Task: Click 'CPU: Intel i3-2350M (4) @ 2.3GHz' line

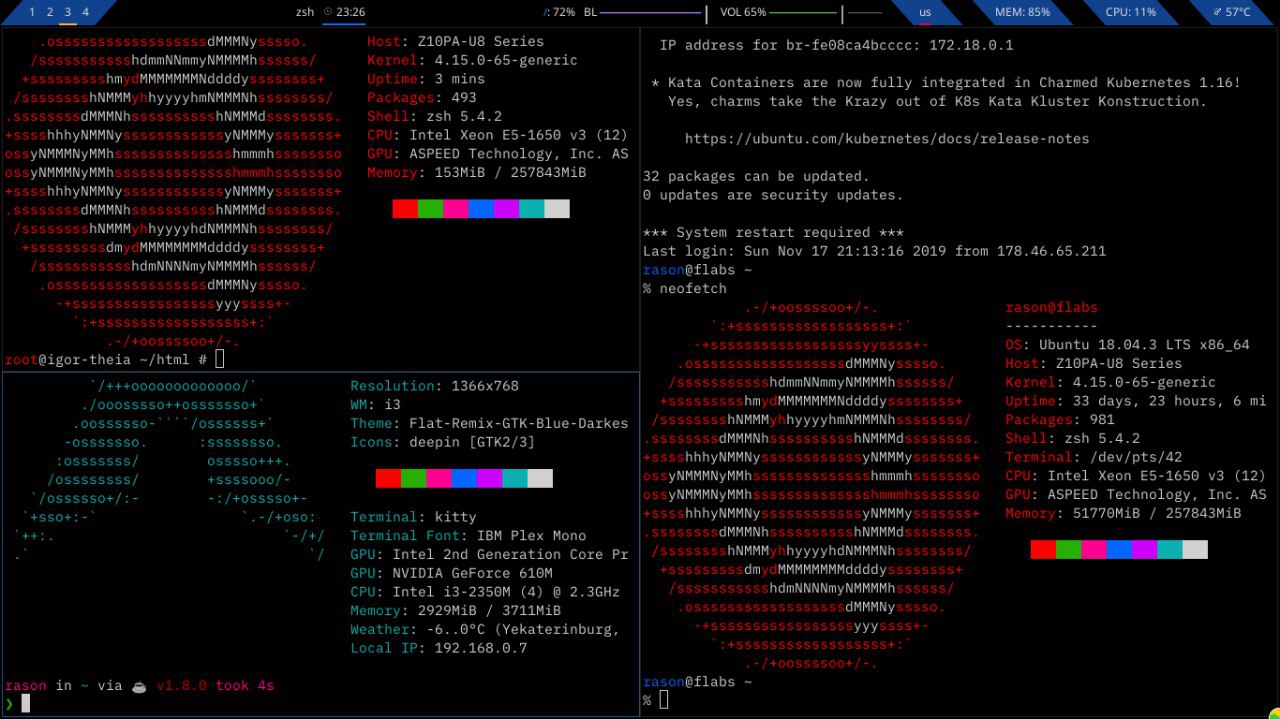Action: [x=485, y=592]
